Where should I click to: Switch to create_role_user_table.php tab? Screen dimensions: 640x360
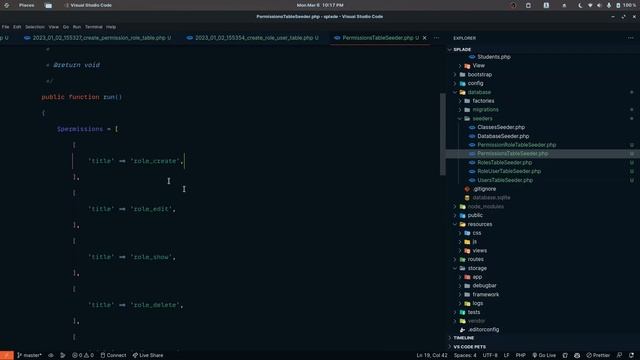click(253, 38)
